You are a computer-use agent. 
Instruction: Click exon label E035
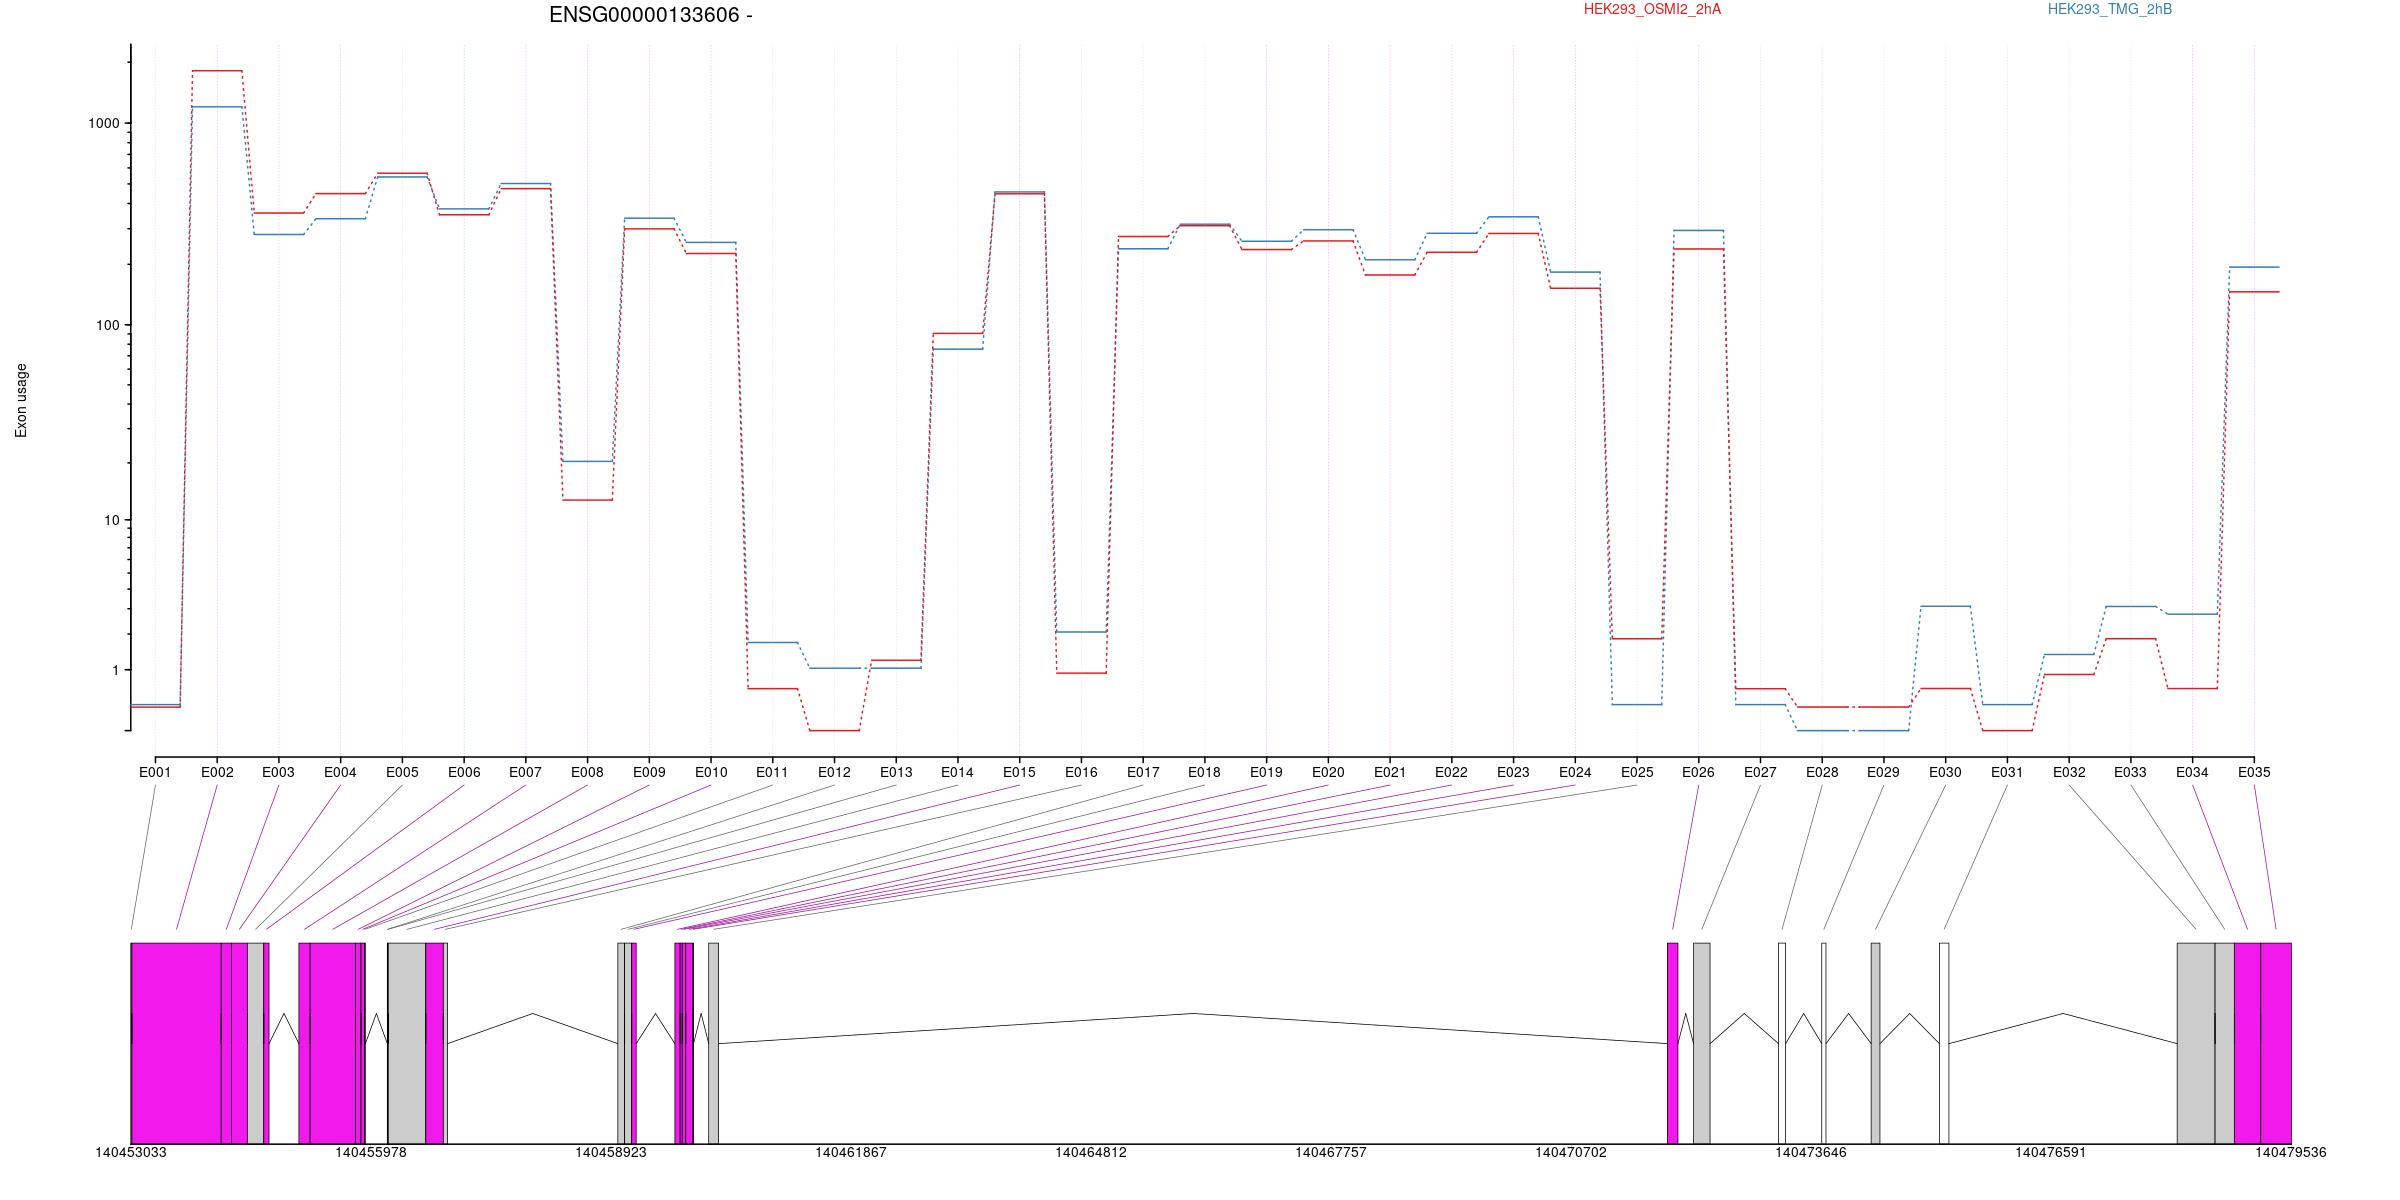click(2254, 772)
